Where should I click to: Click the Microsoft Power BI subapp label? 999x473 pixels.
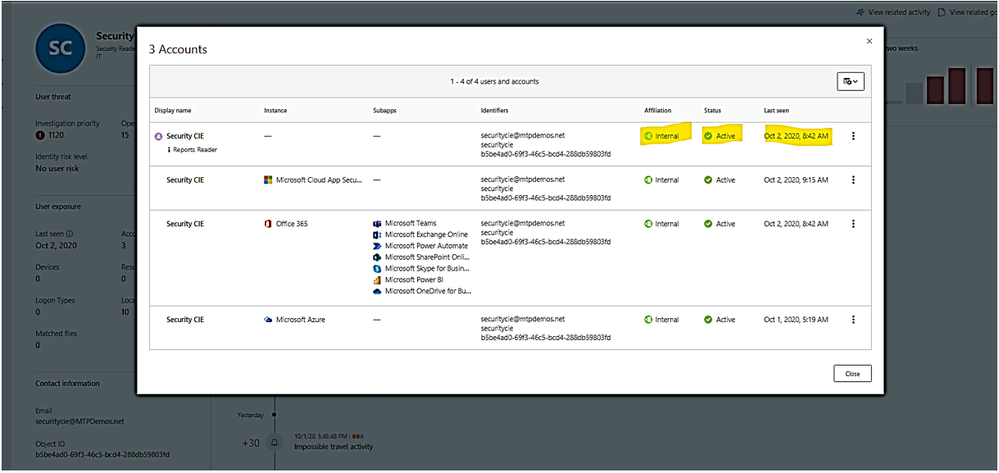[x=414, y=280]
